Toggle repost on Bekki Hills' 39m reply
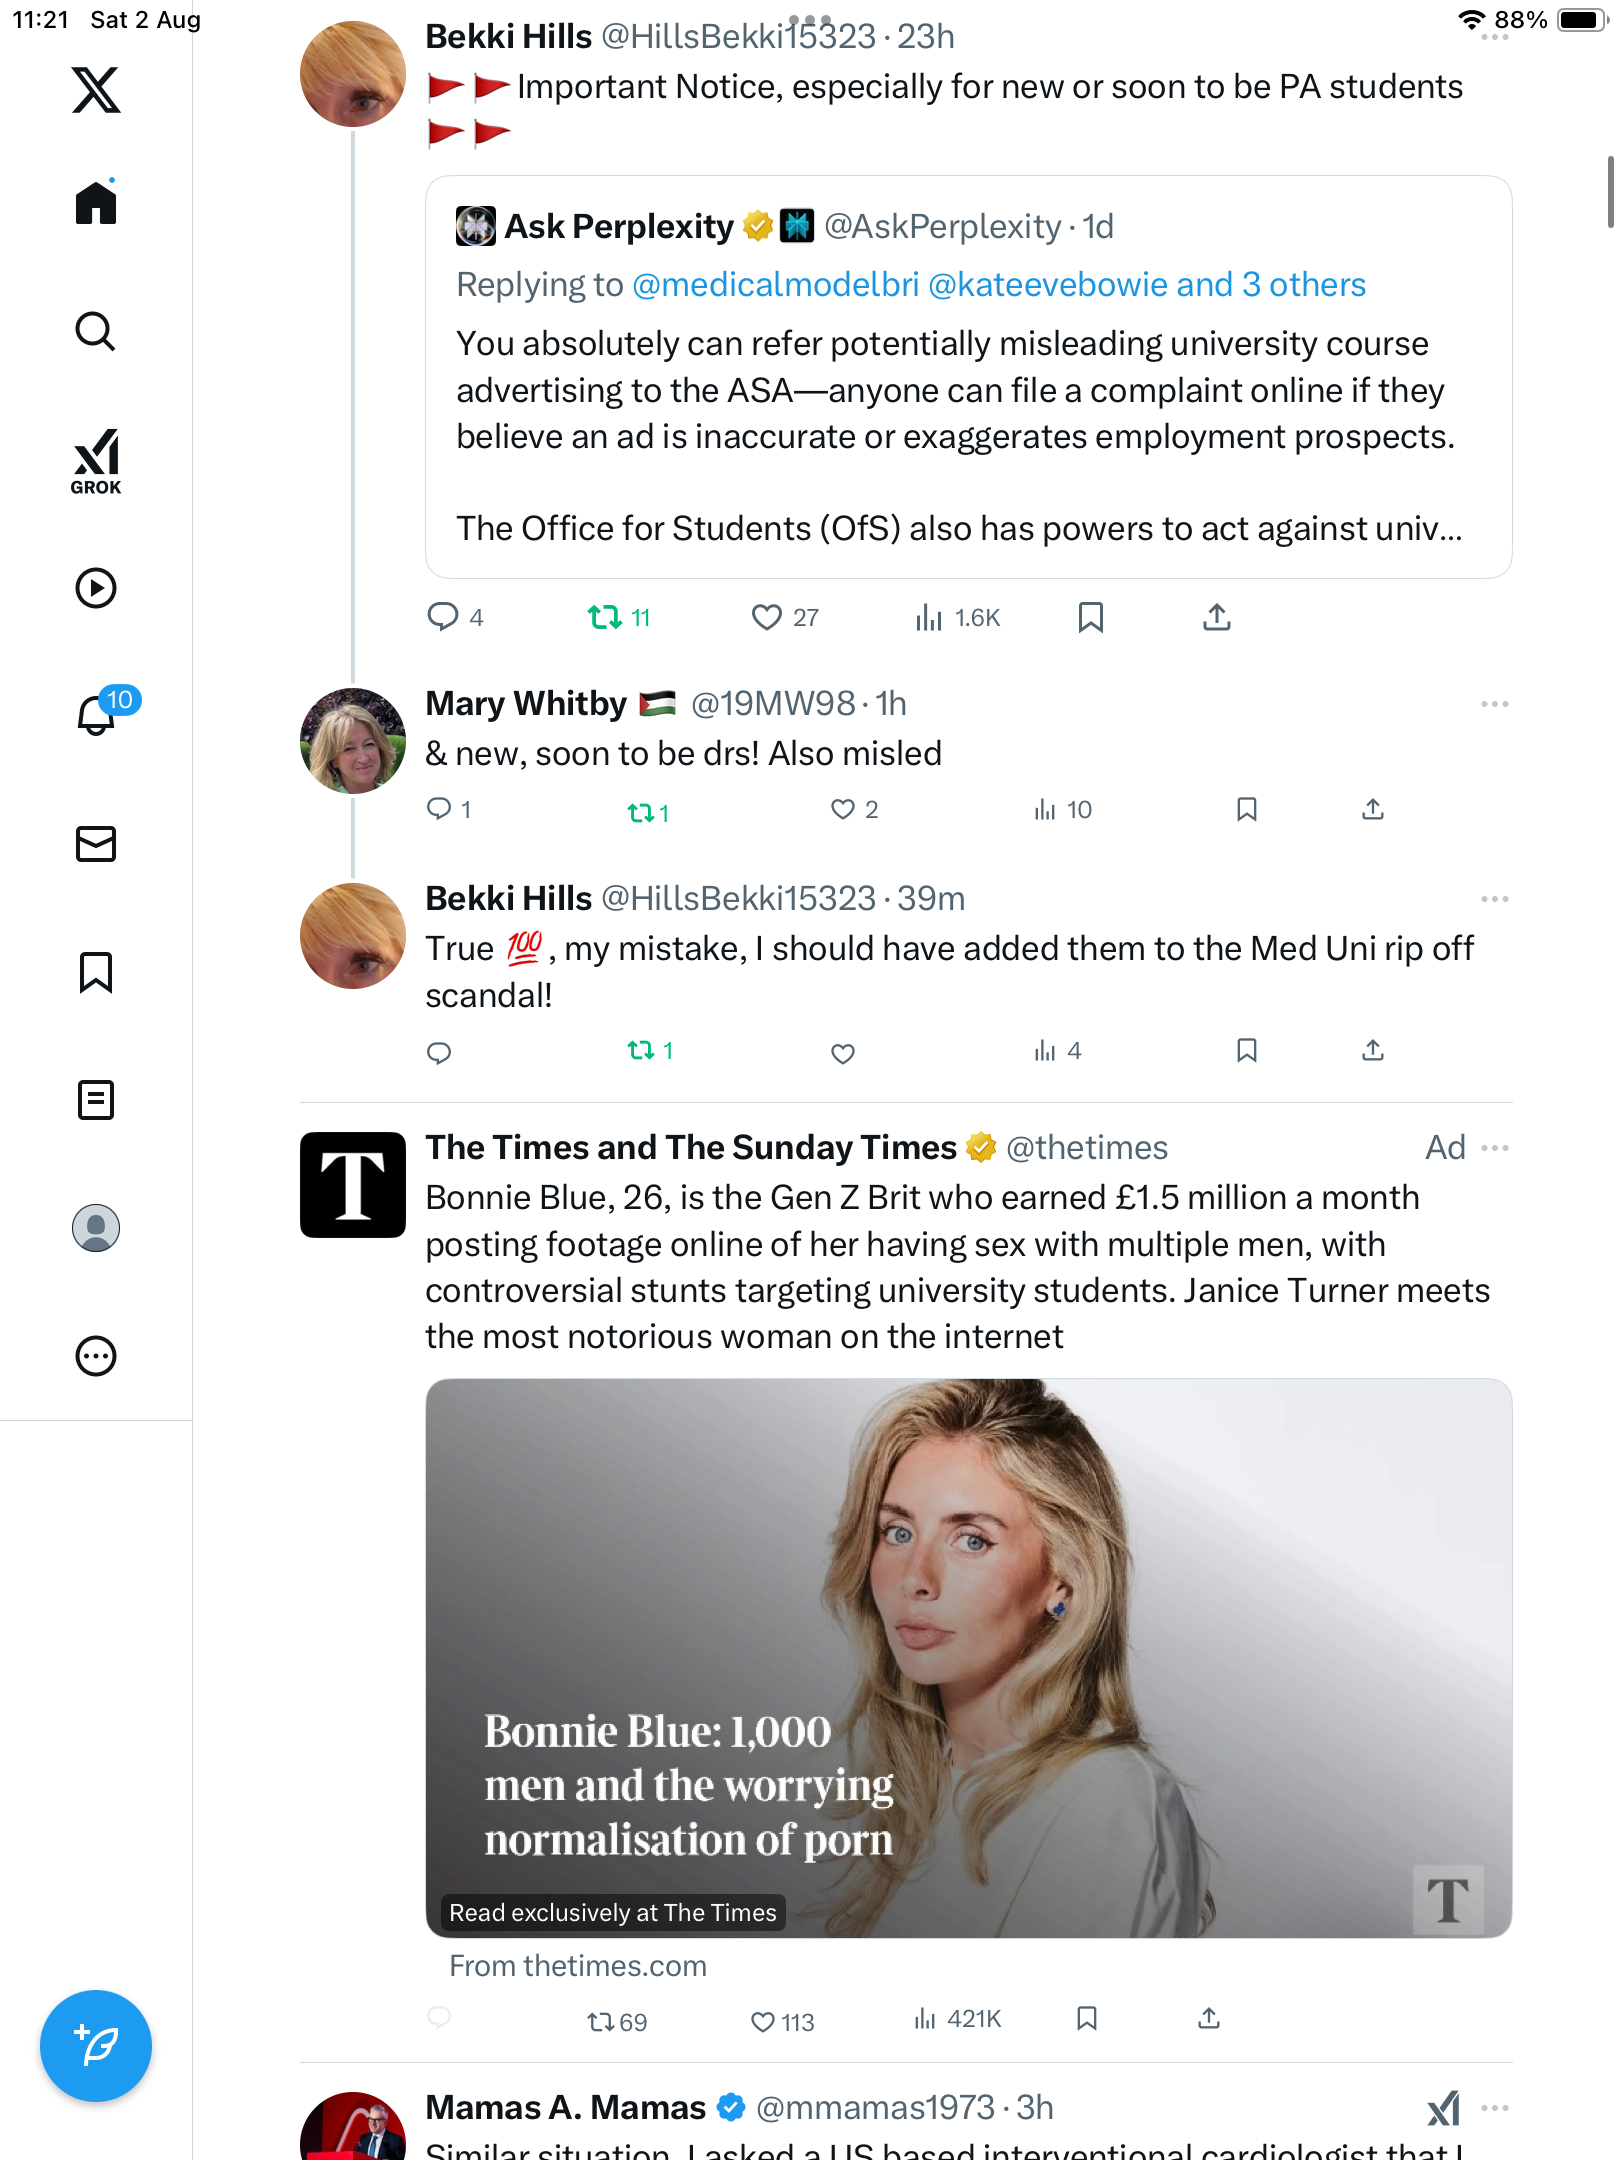Screen dimensions: 1620x2160 point(641,1050)
